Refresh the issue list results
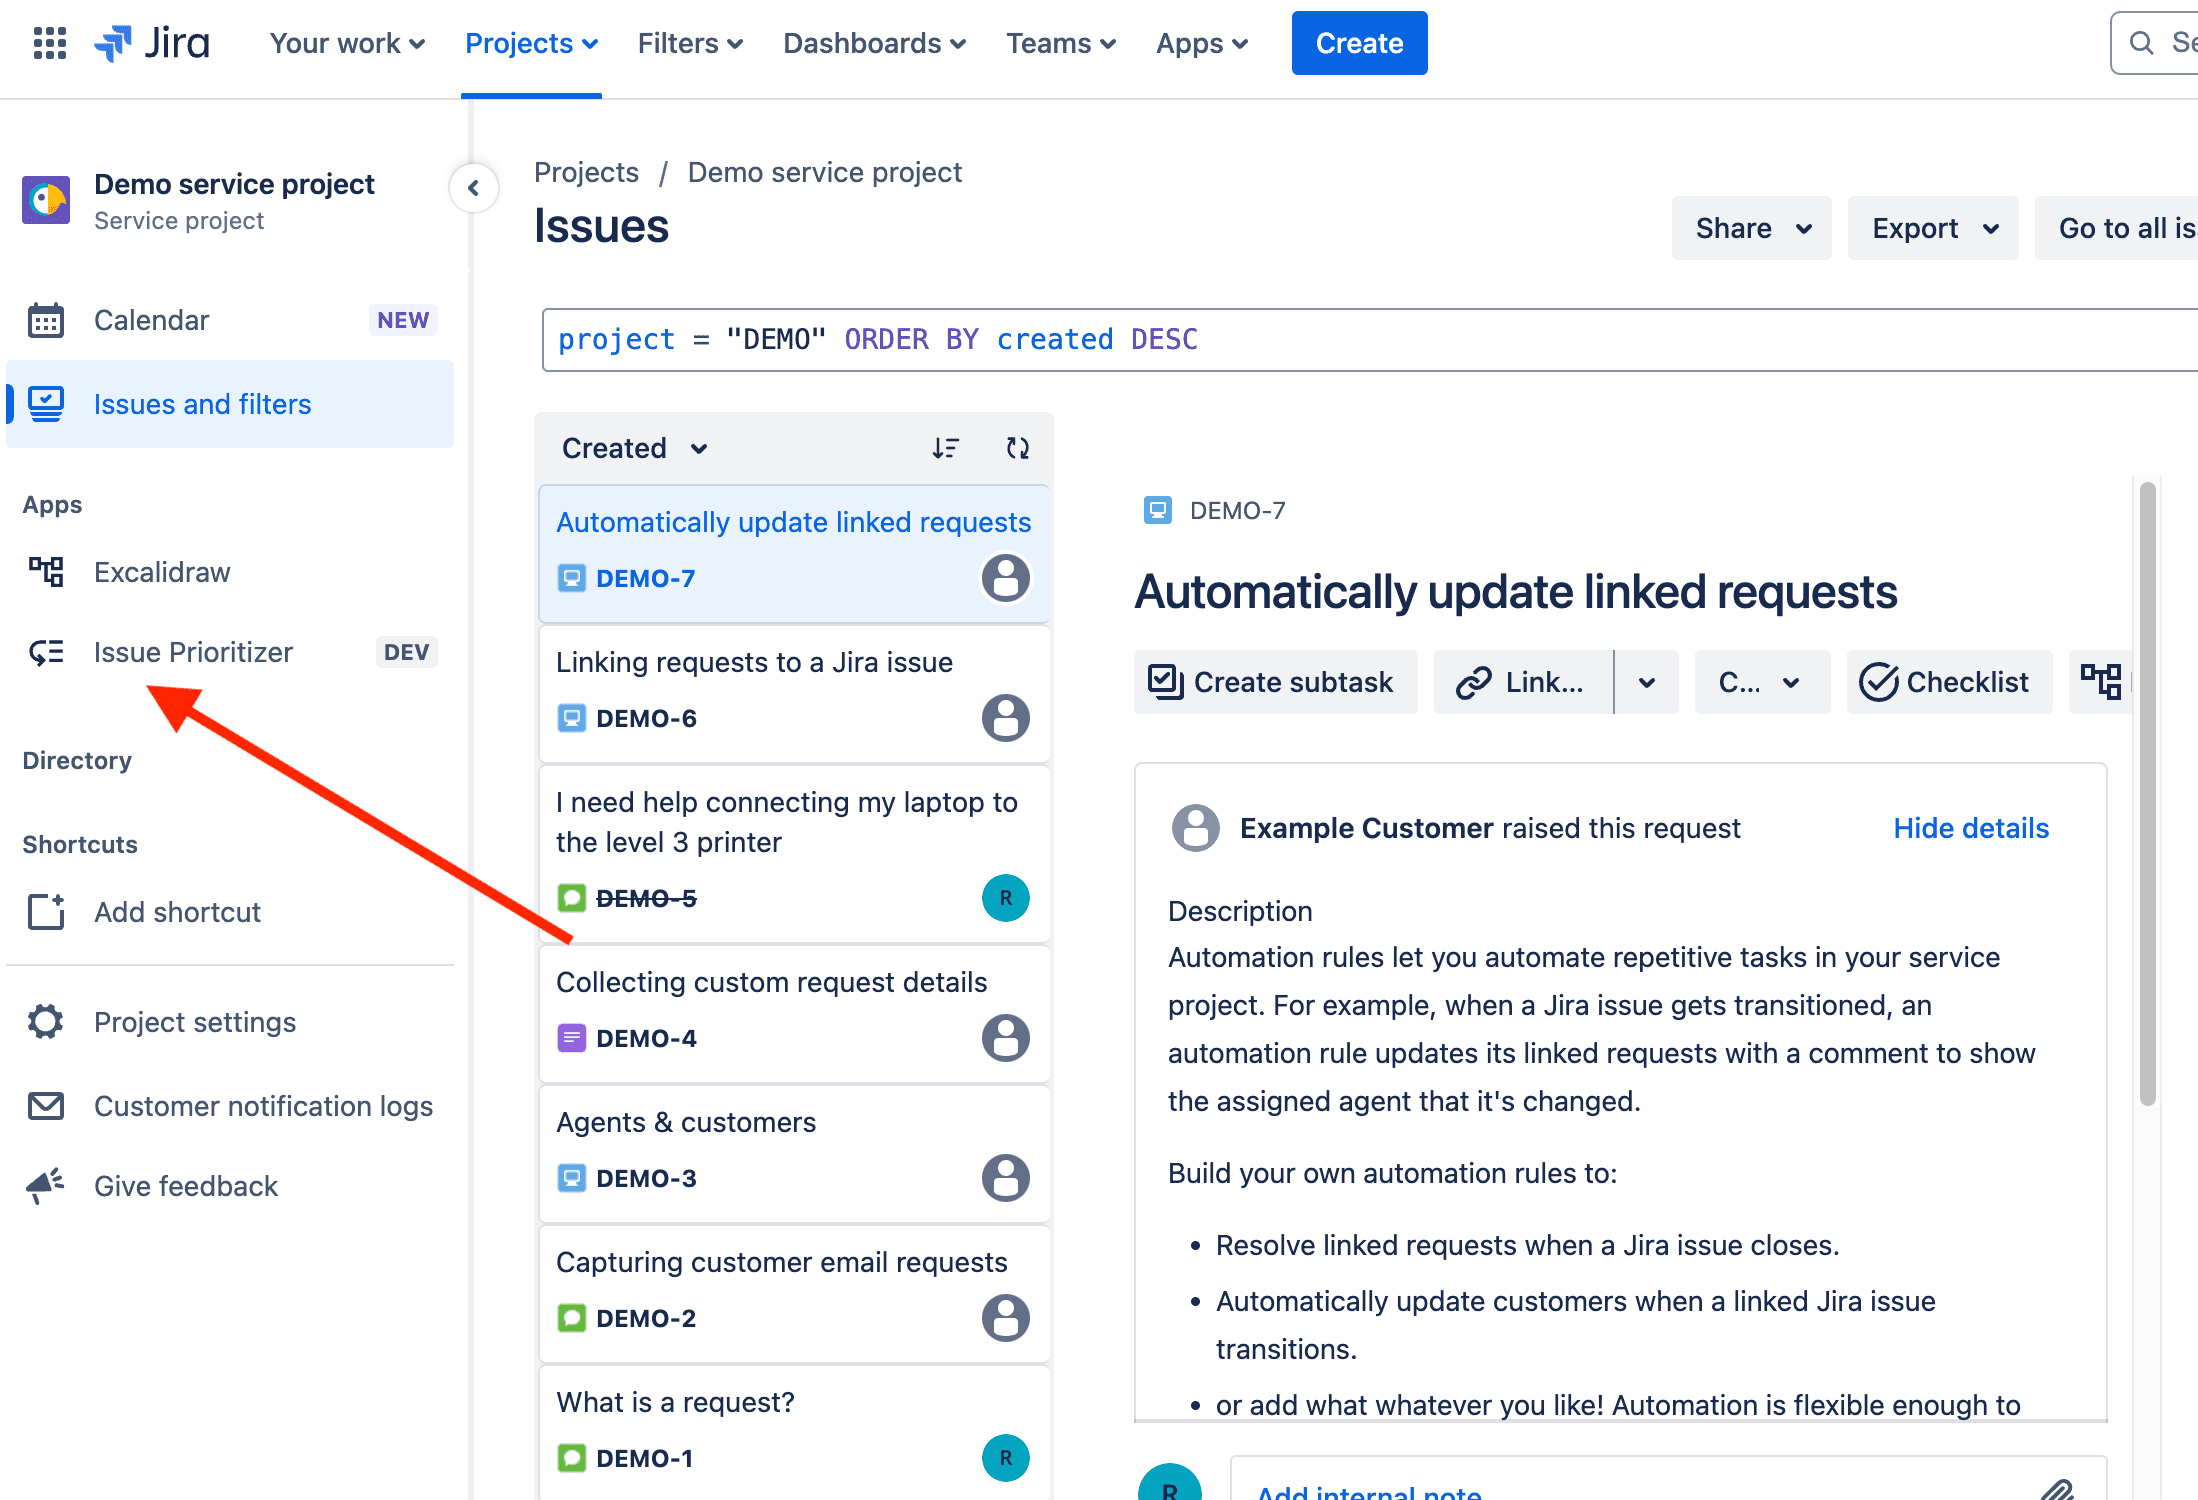 pyautogui.click(x=1018, y=448)
